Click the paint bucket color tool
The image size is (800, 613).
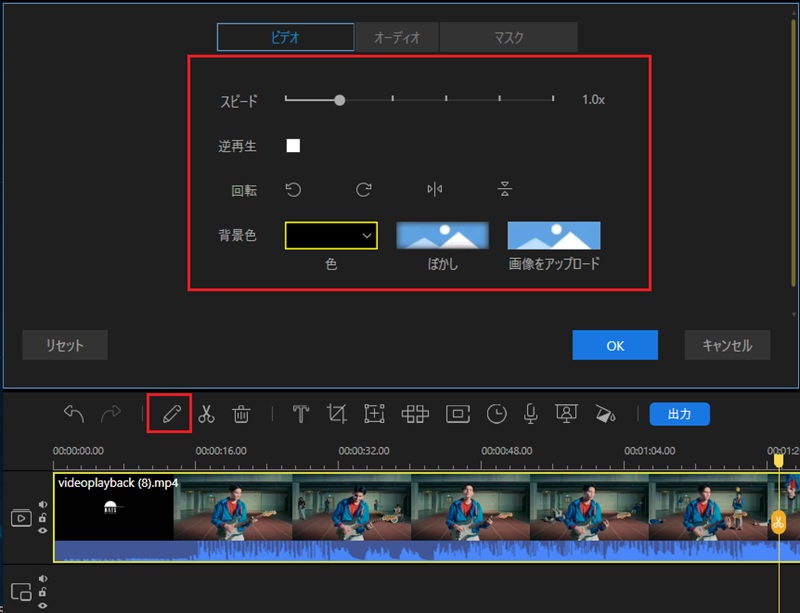click(x=606, y=414)
